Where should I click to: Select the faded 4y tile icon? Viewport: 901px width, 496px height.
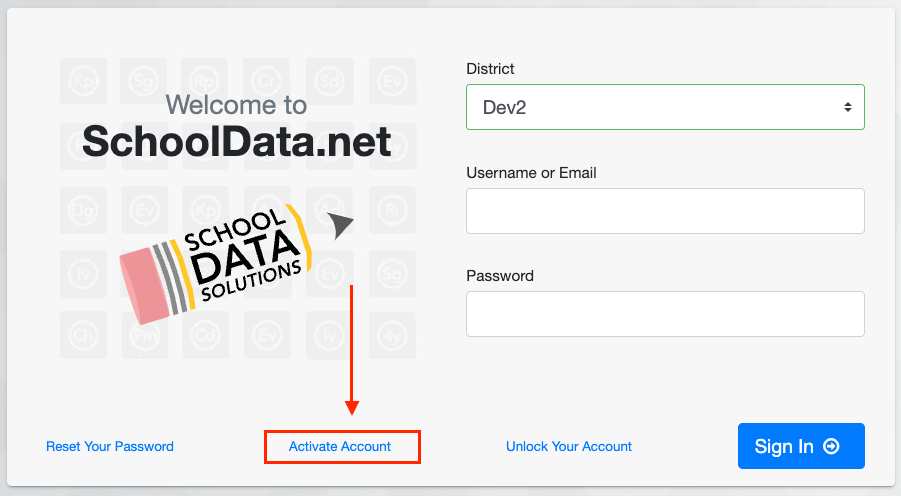tap(392, 335)
